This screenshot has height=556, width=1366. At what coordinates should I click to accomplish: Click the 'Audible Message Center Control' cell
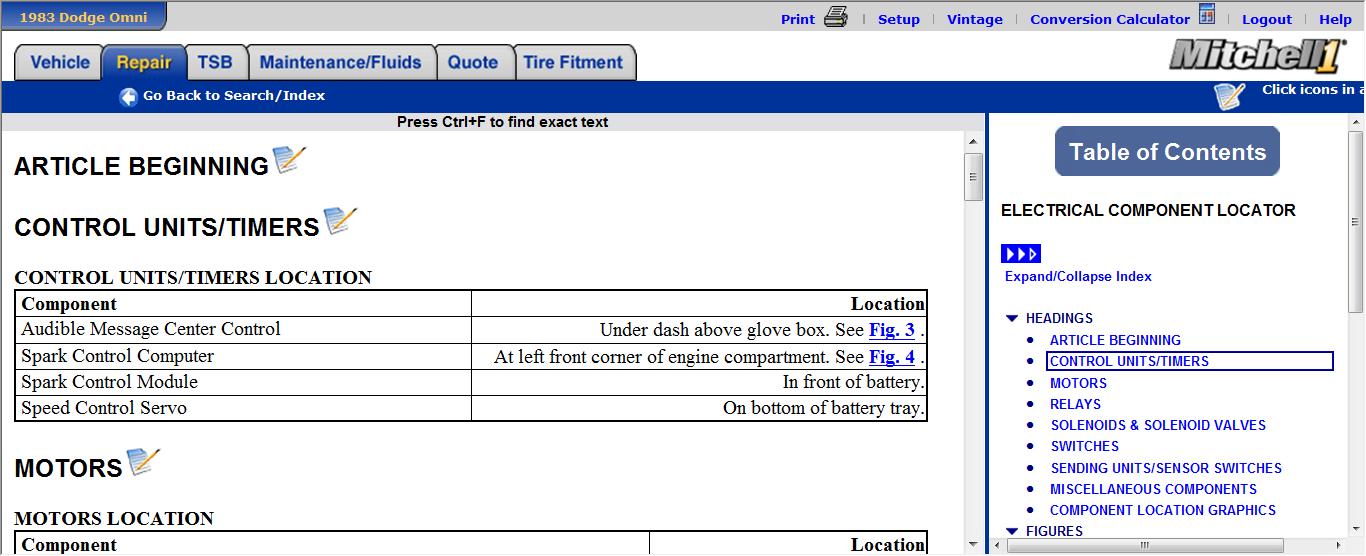[x=243, y=330]
